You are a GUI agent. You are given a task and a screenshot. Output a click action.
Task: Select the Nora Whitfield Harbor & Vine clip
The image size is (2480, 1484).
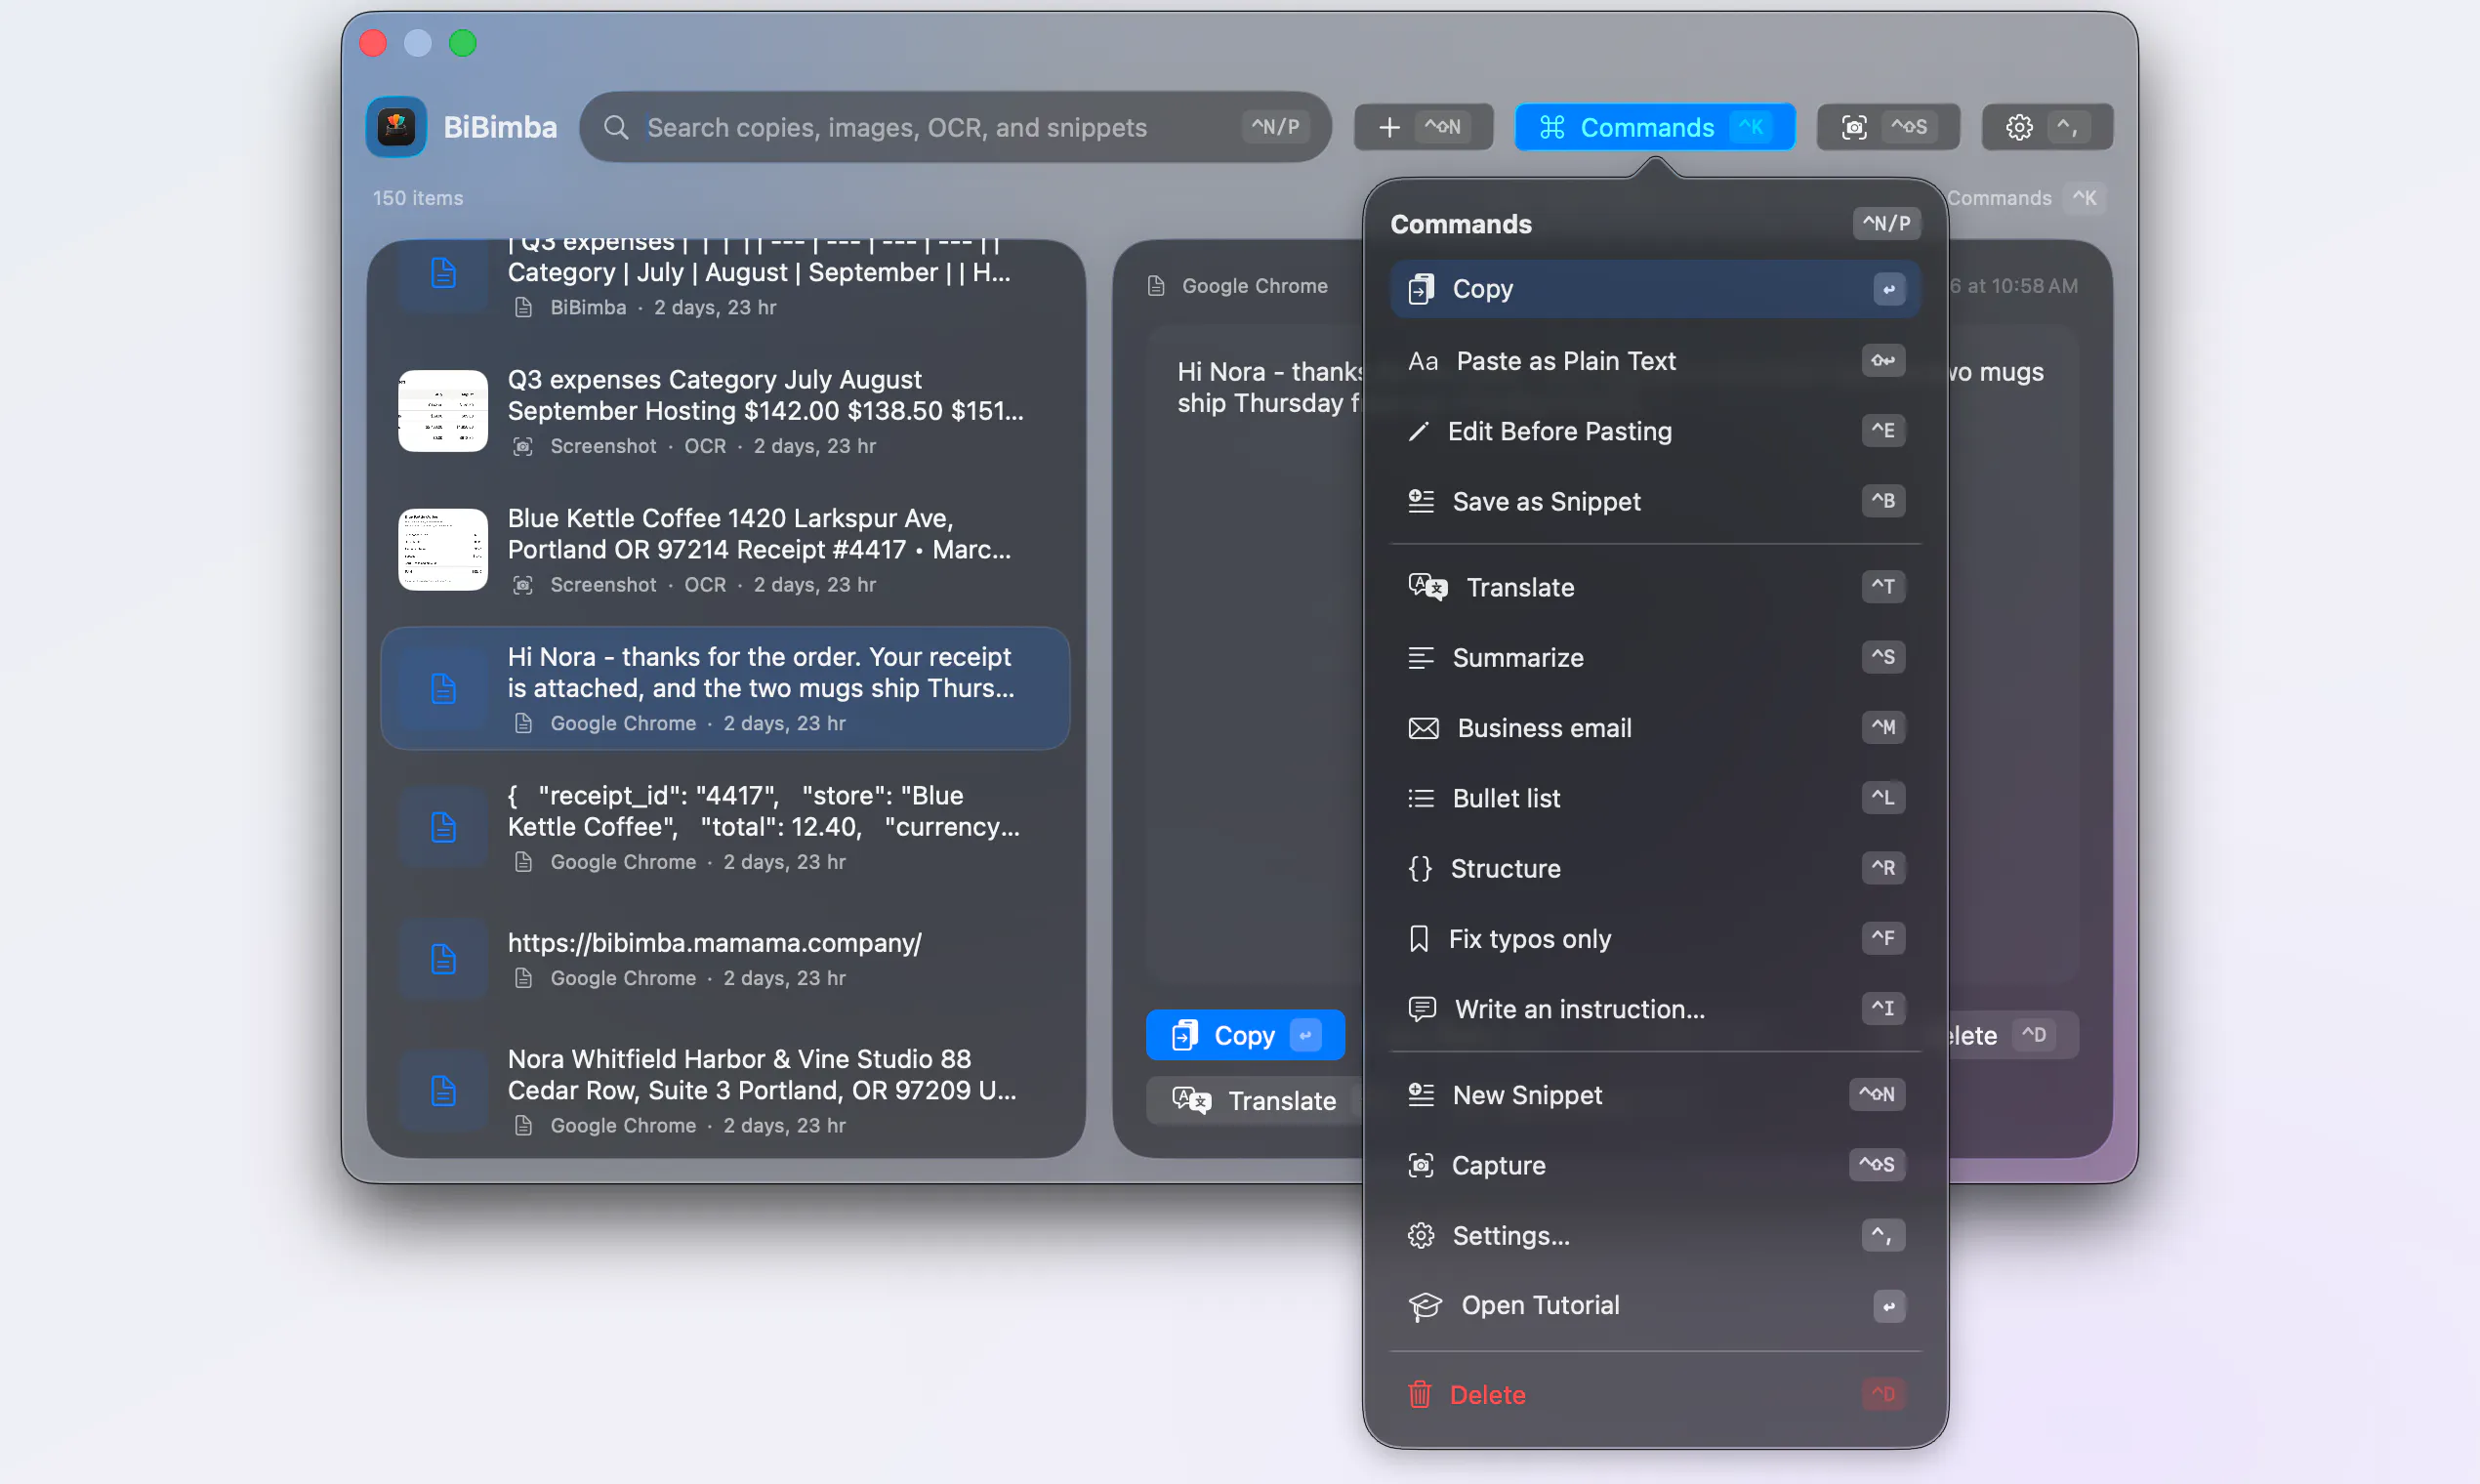[x=725, y=1090]
